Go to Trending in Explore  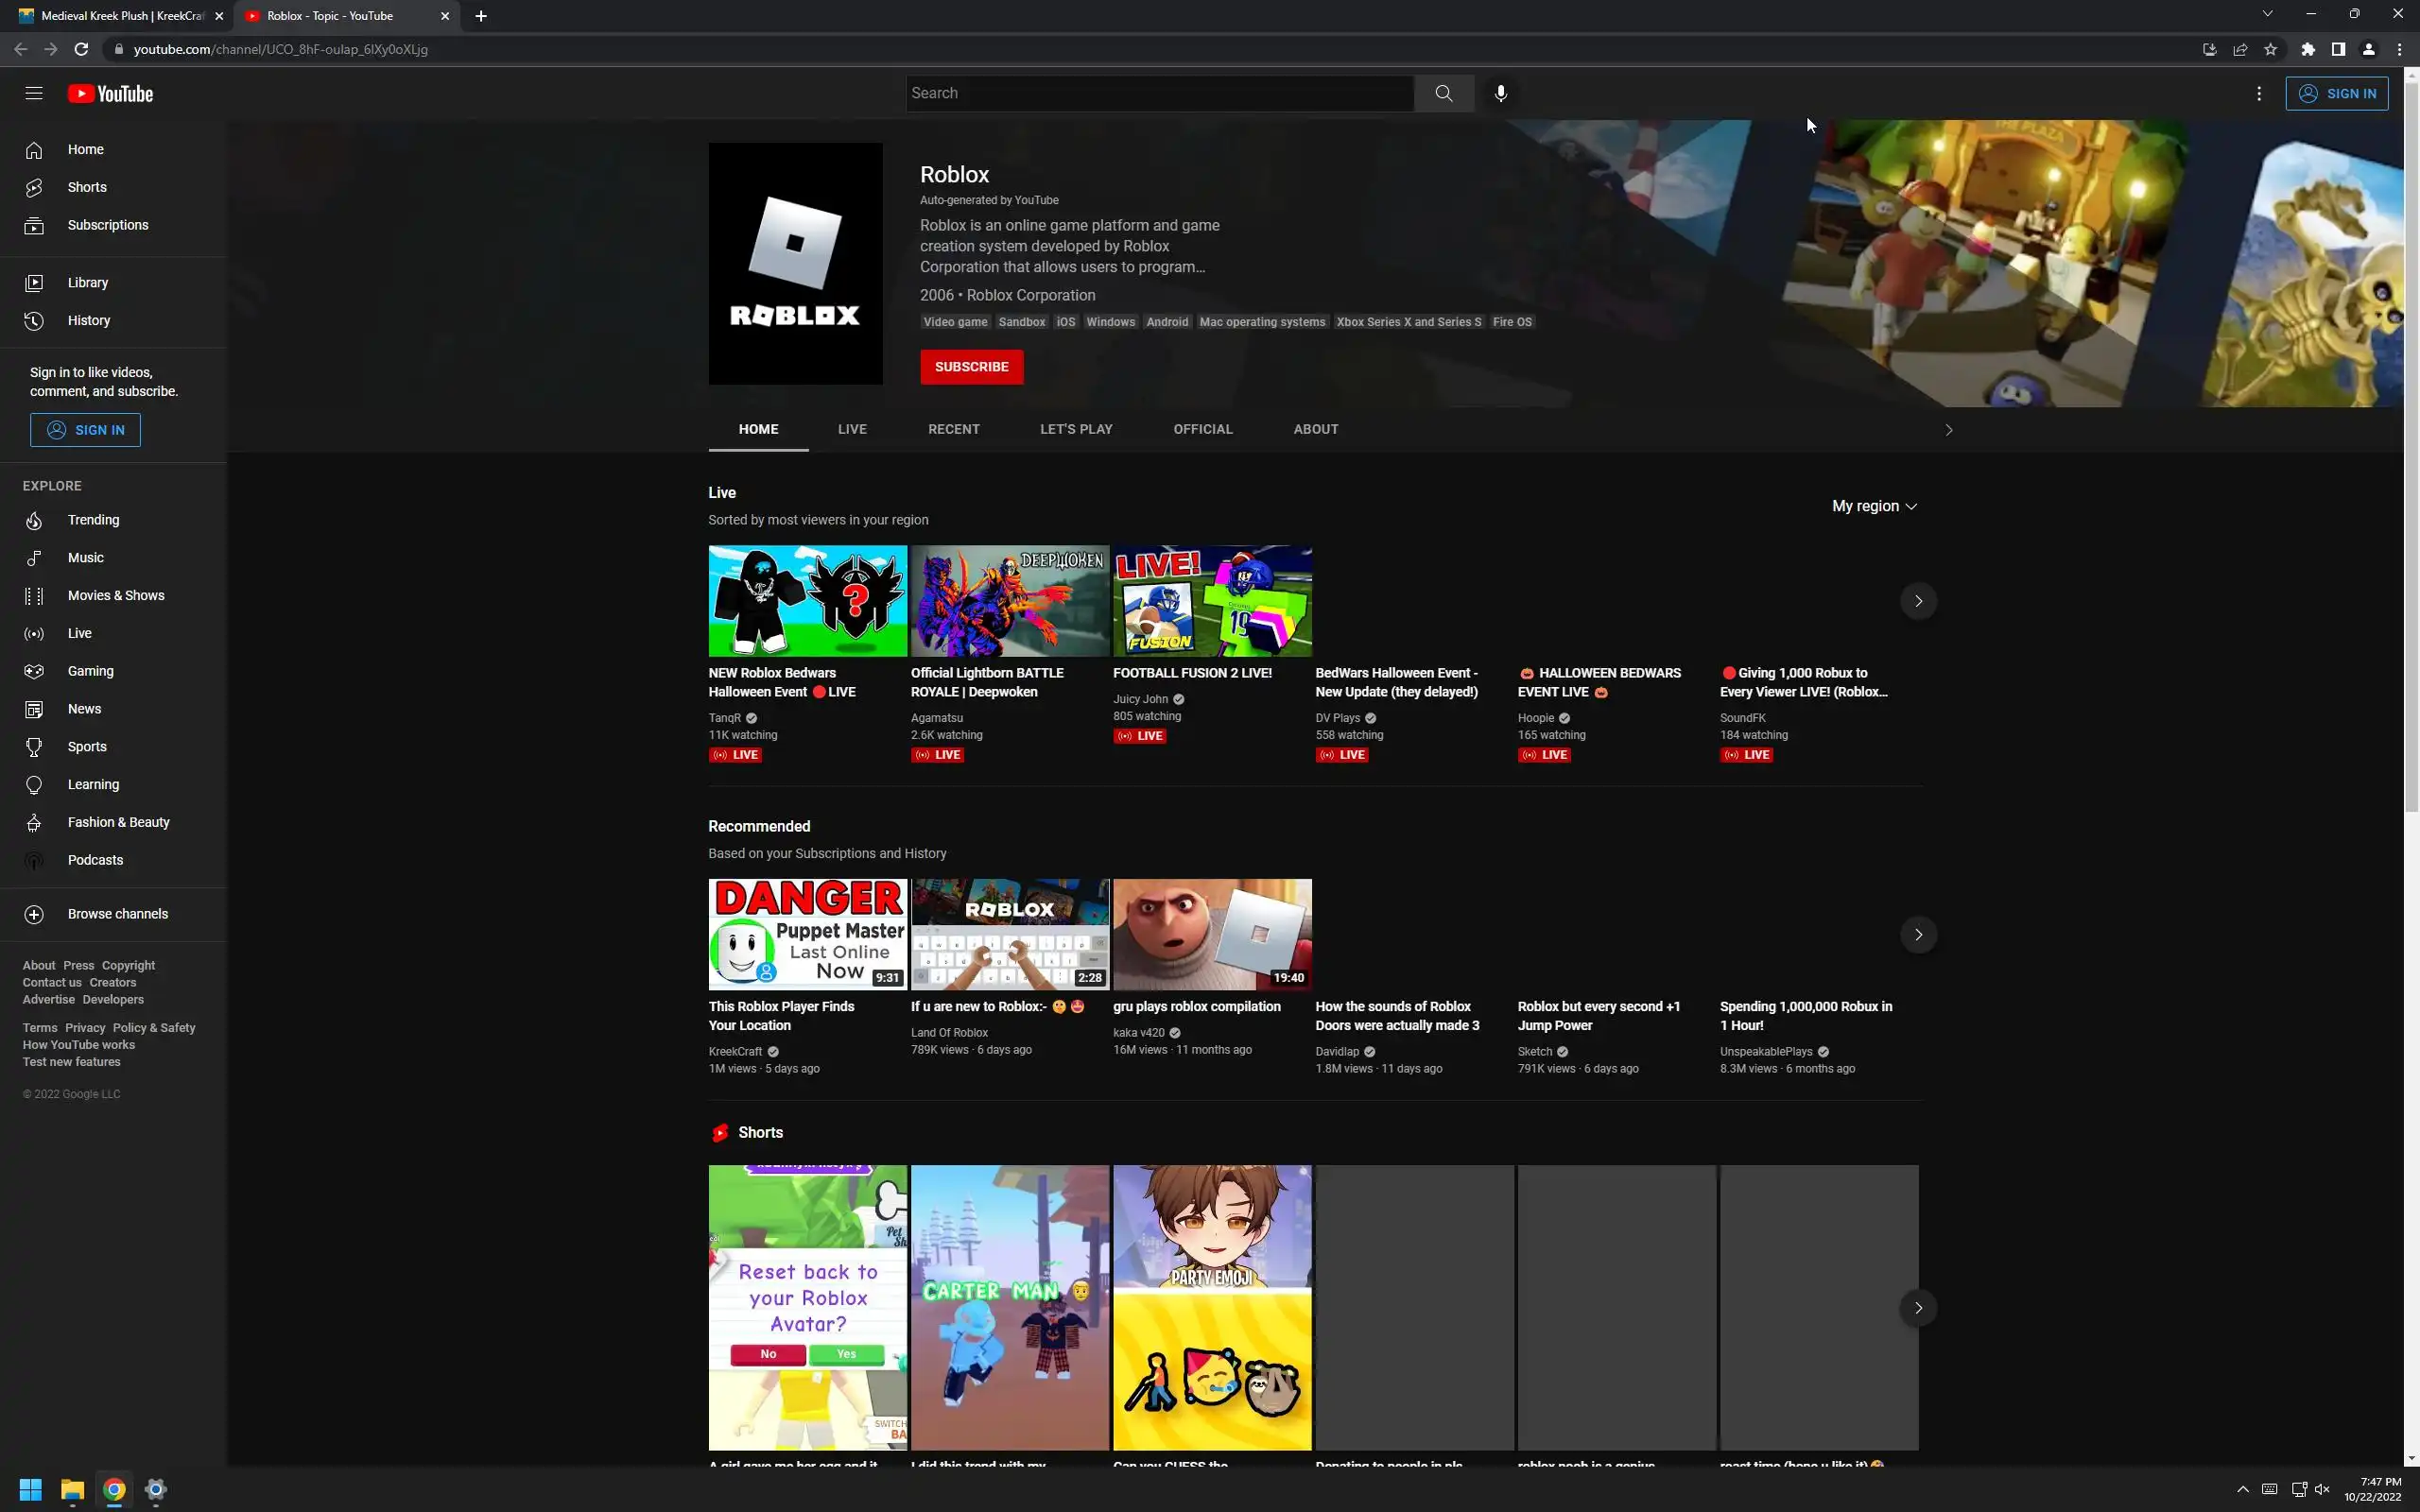93,520
